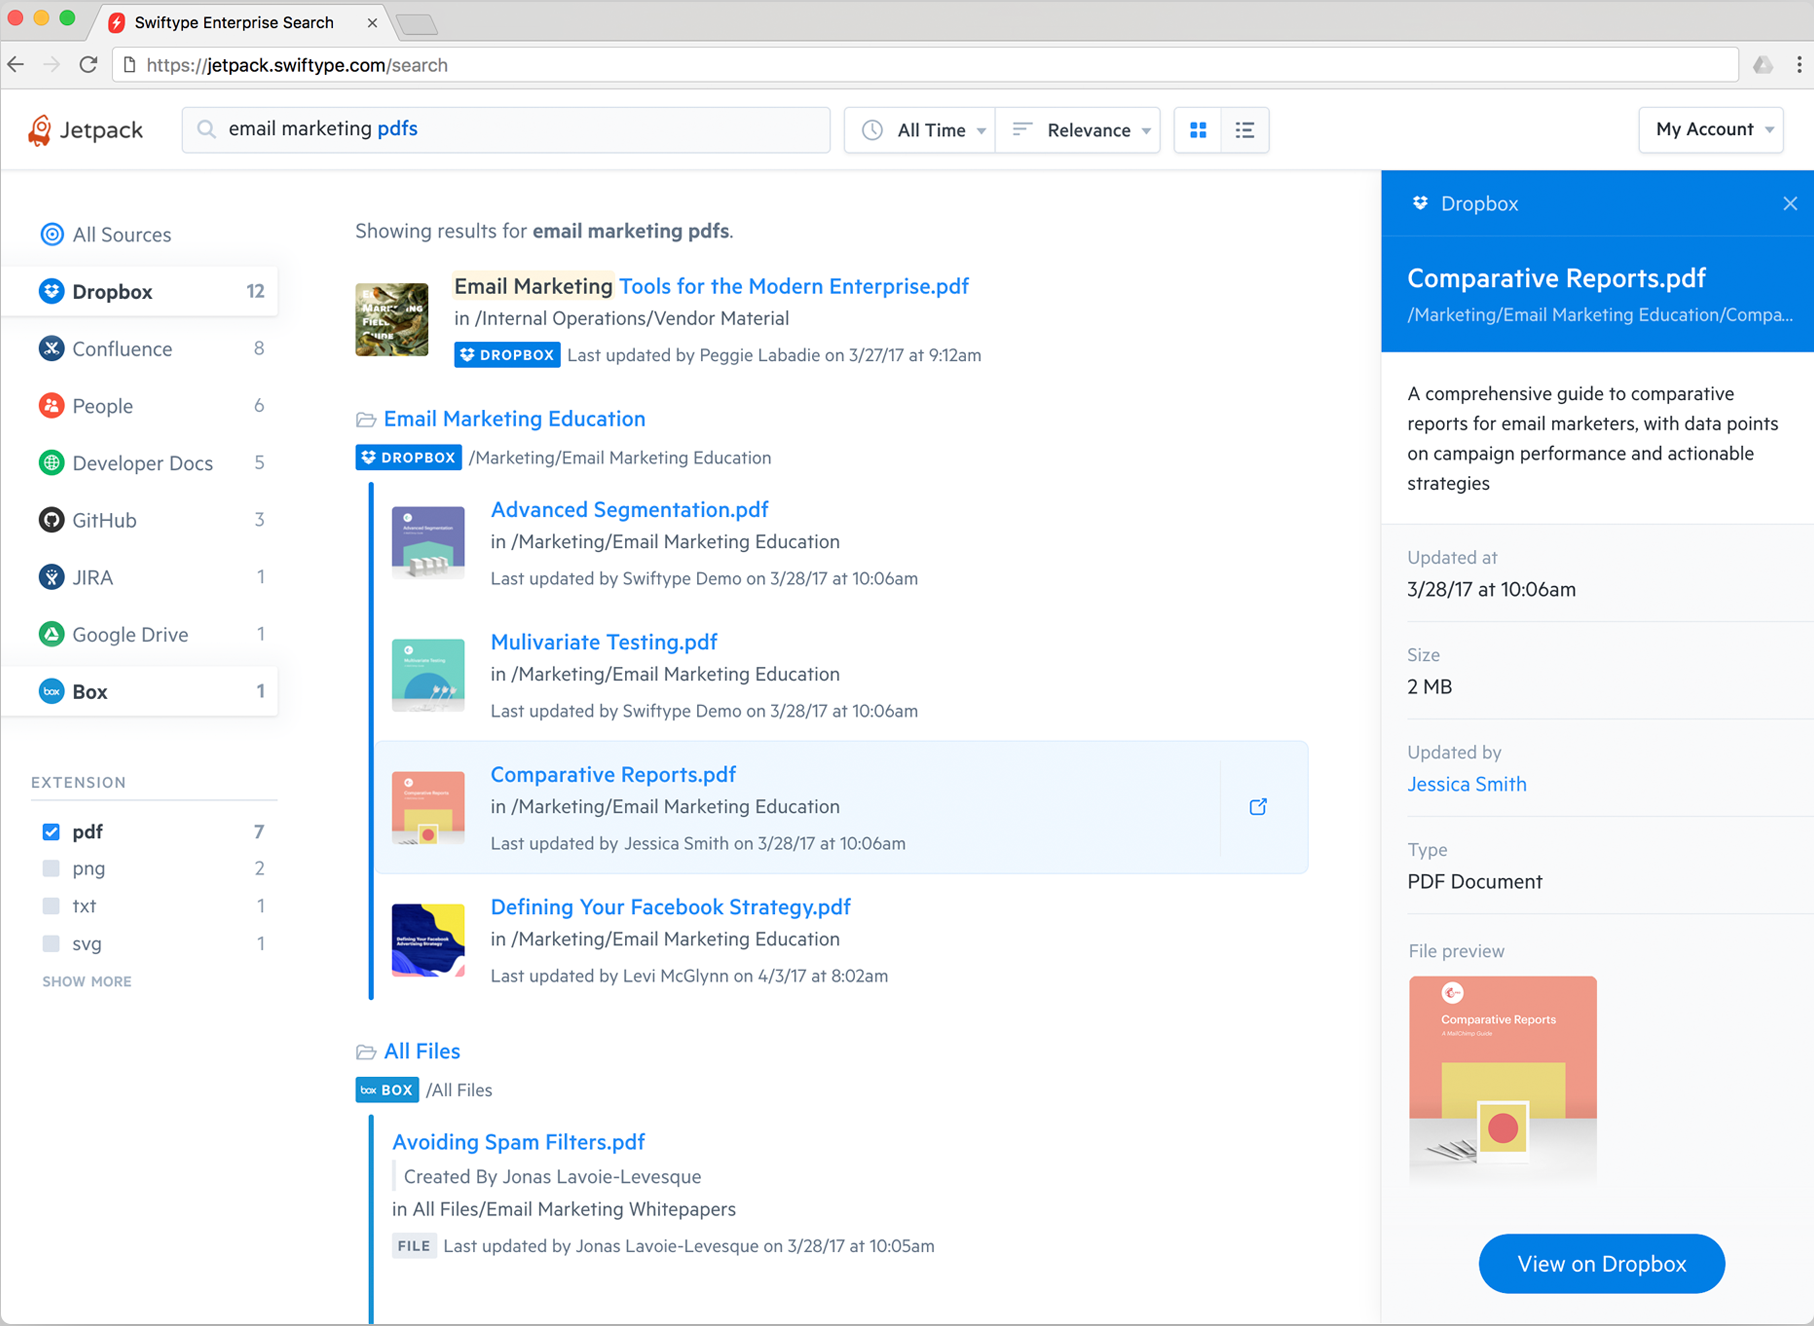Close the Swiftype Enterprise Search tab
The width and height of the screenshot is (1814, 1326).
coord(372,22)
